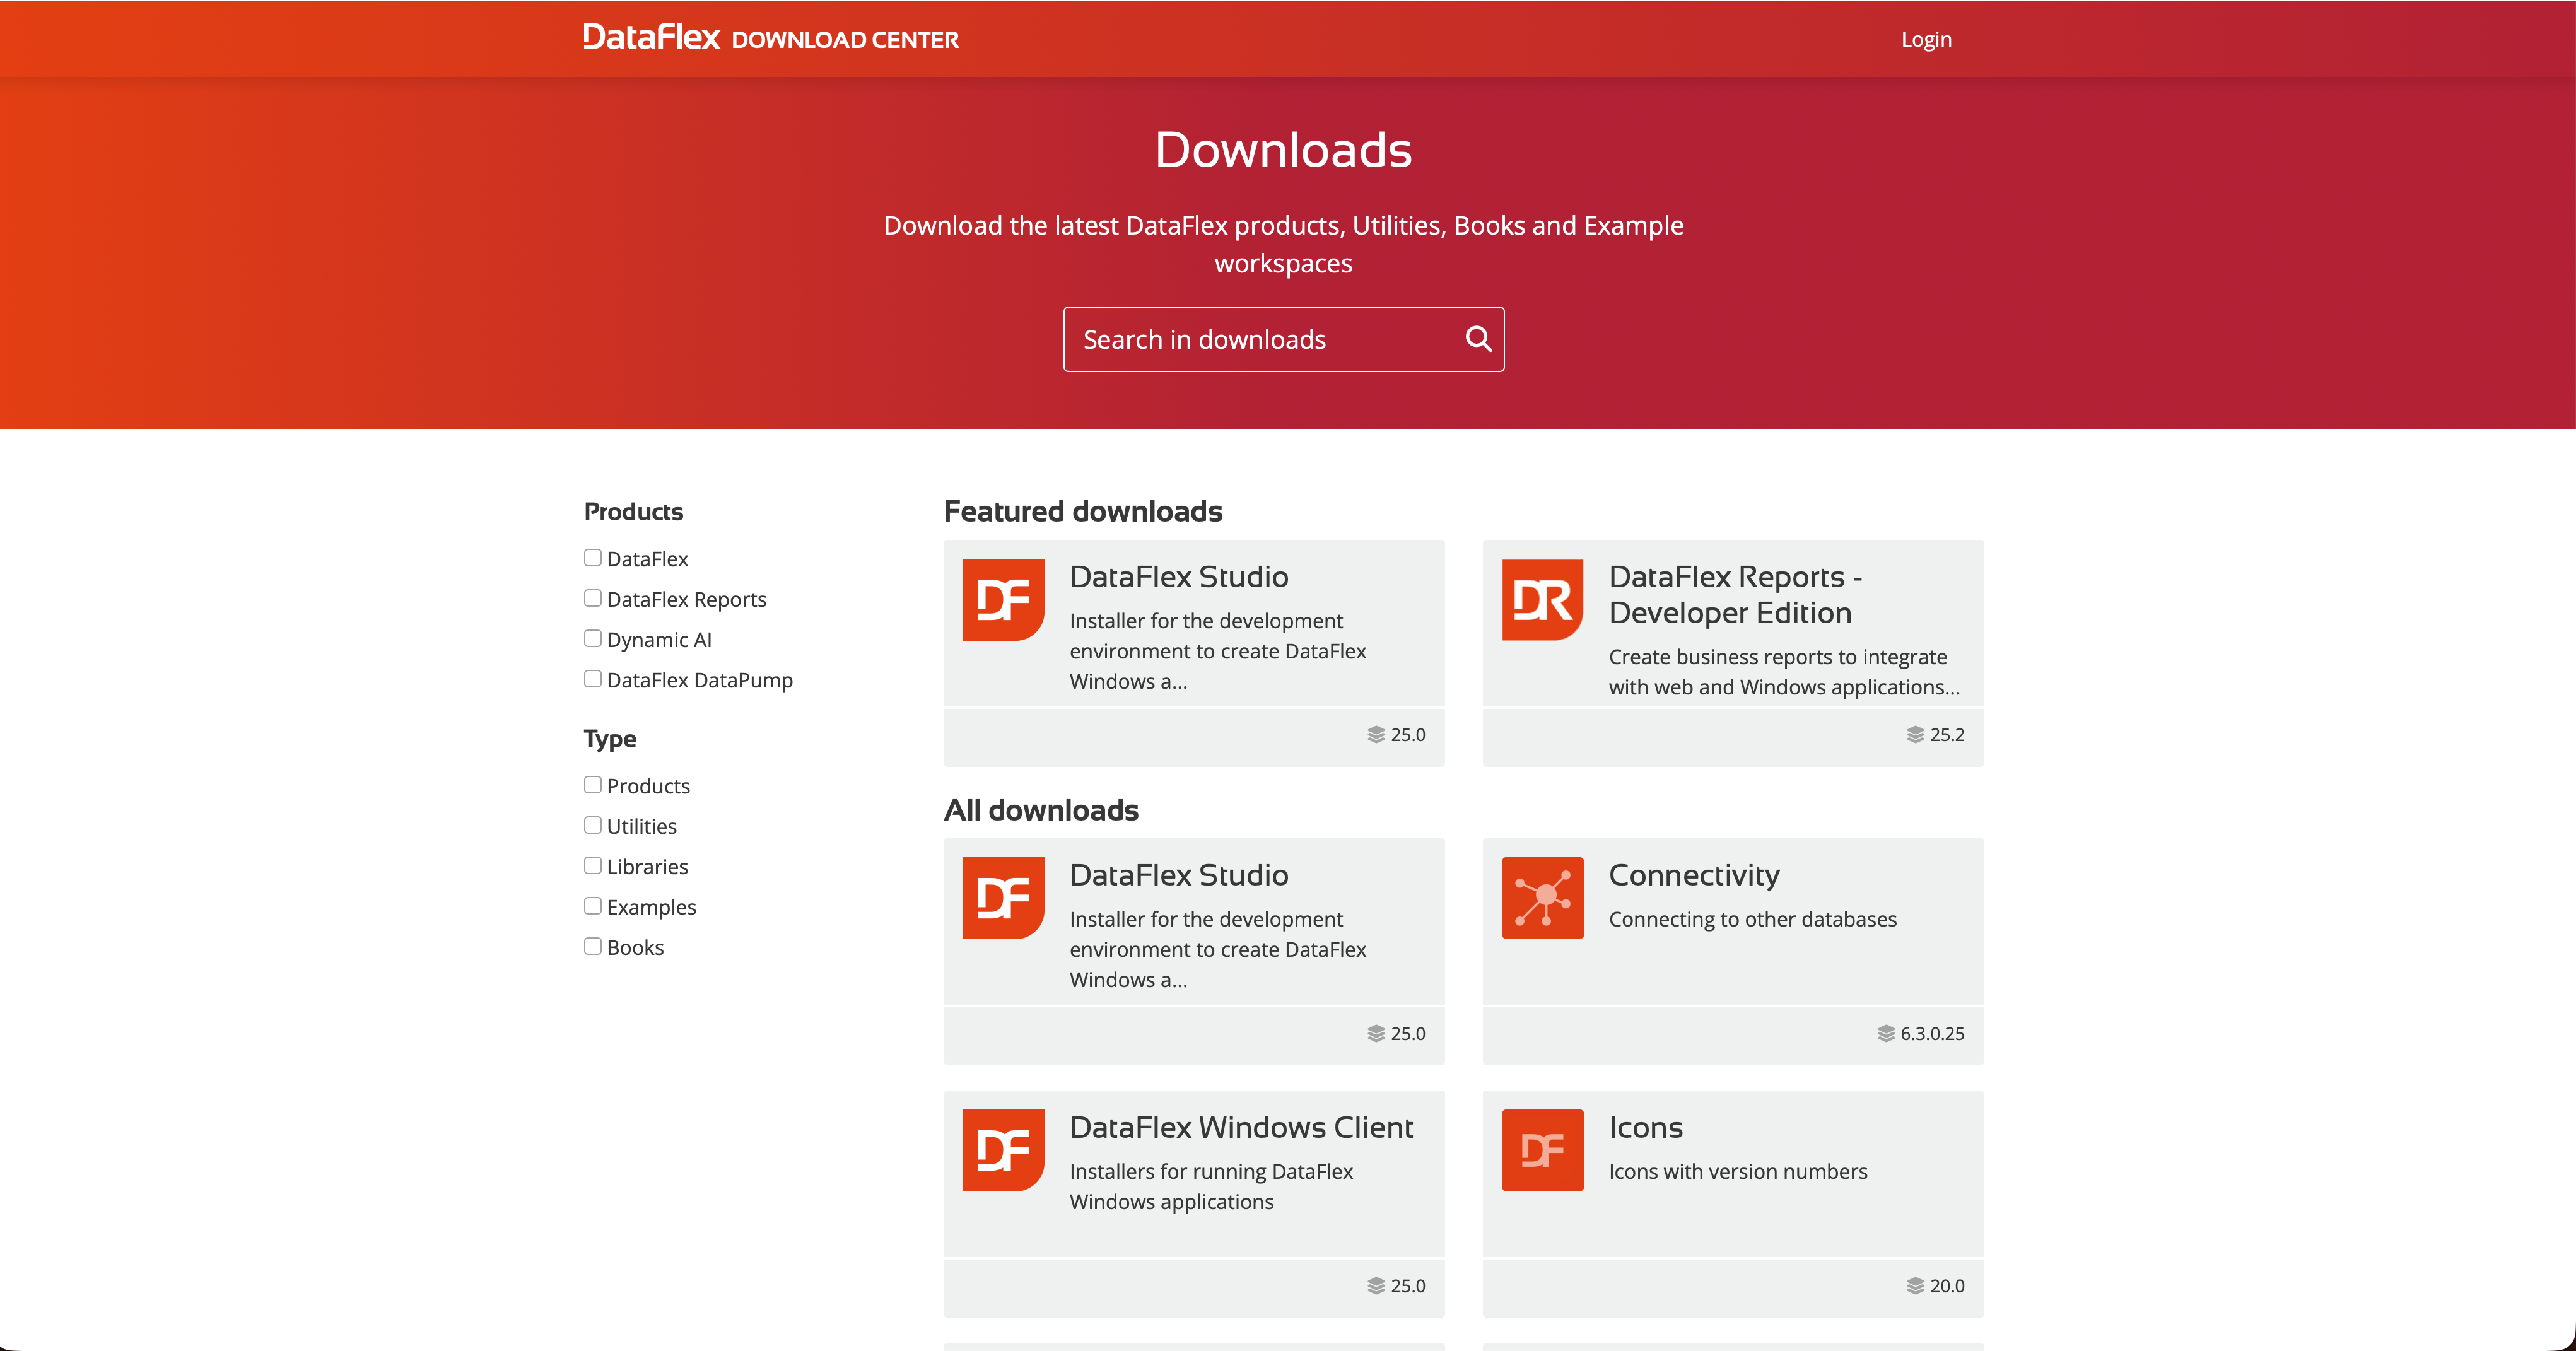Click the faded DF icon on Icons card
Viewport: 2576px width, 1351px height.
coord(1542,1150)
